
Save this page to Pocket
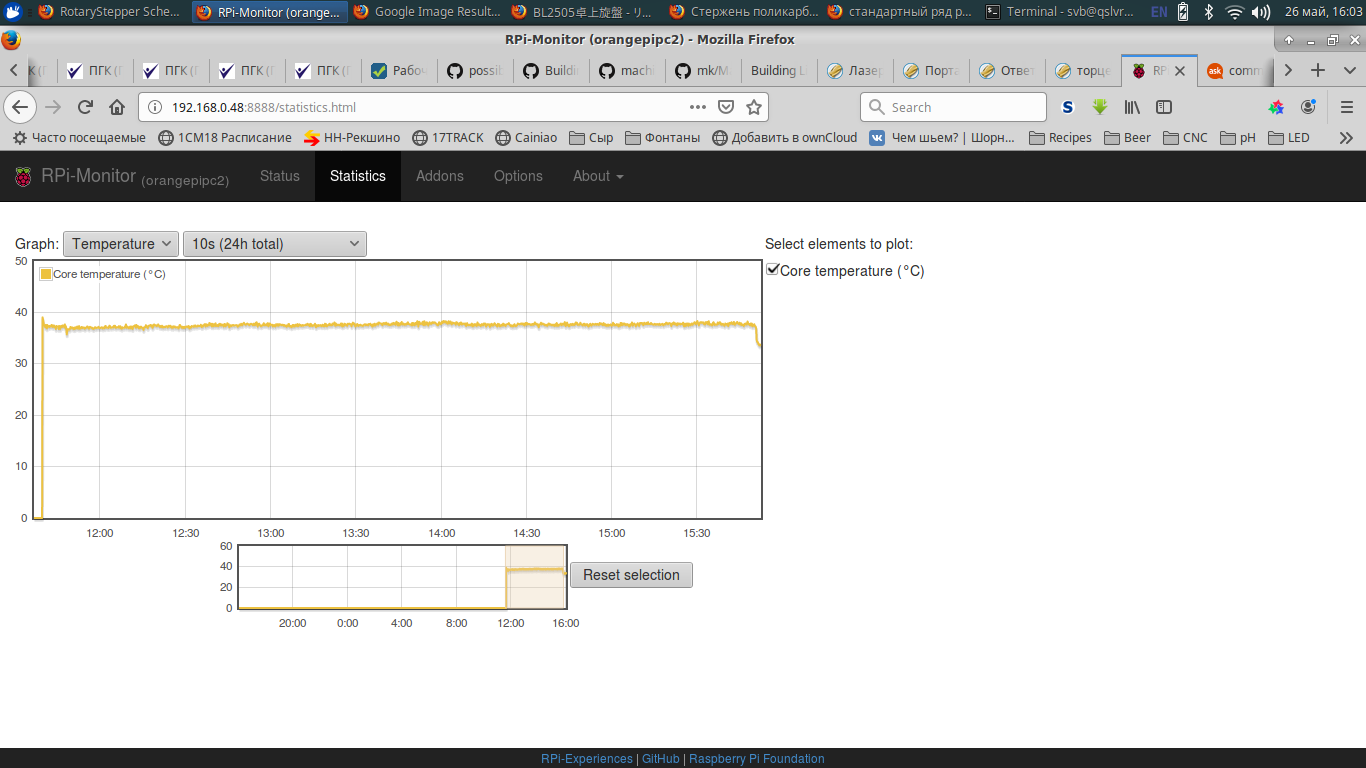[x=727, y=107]
